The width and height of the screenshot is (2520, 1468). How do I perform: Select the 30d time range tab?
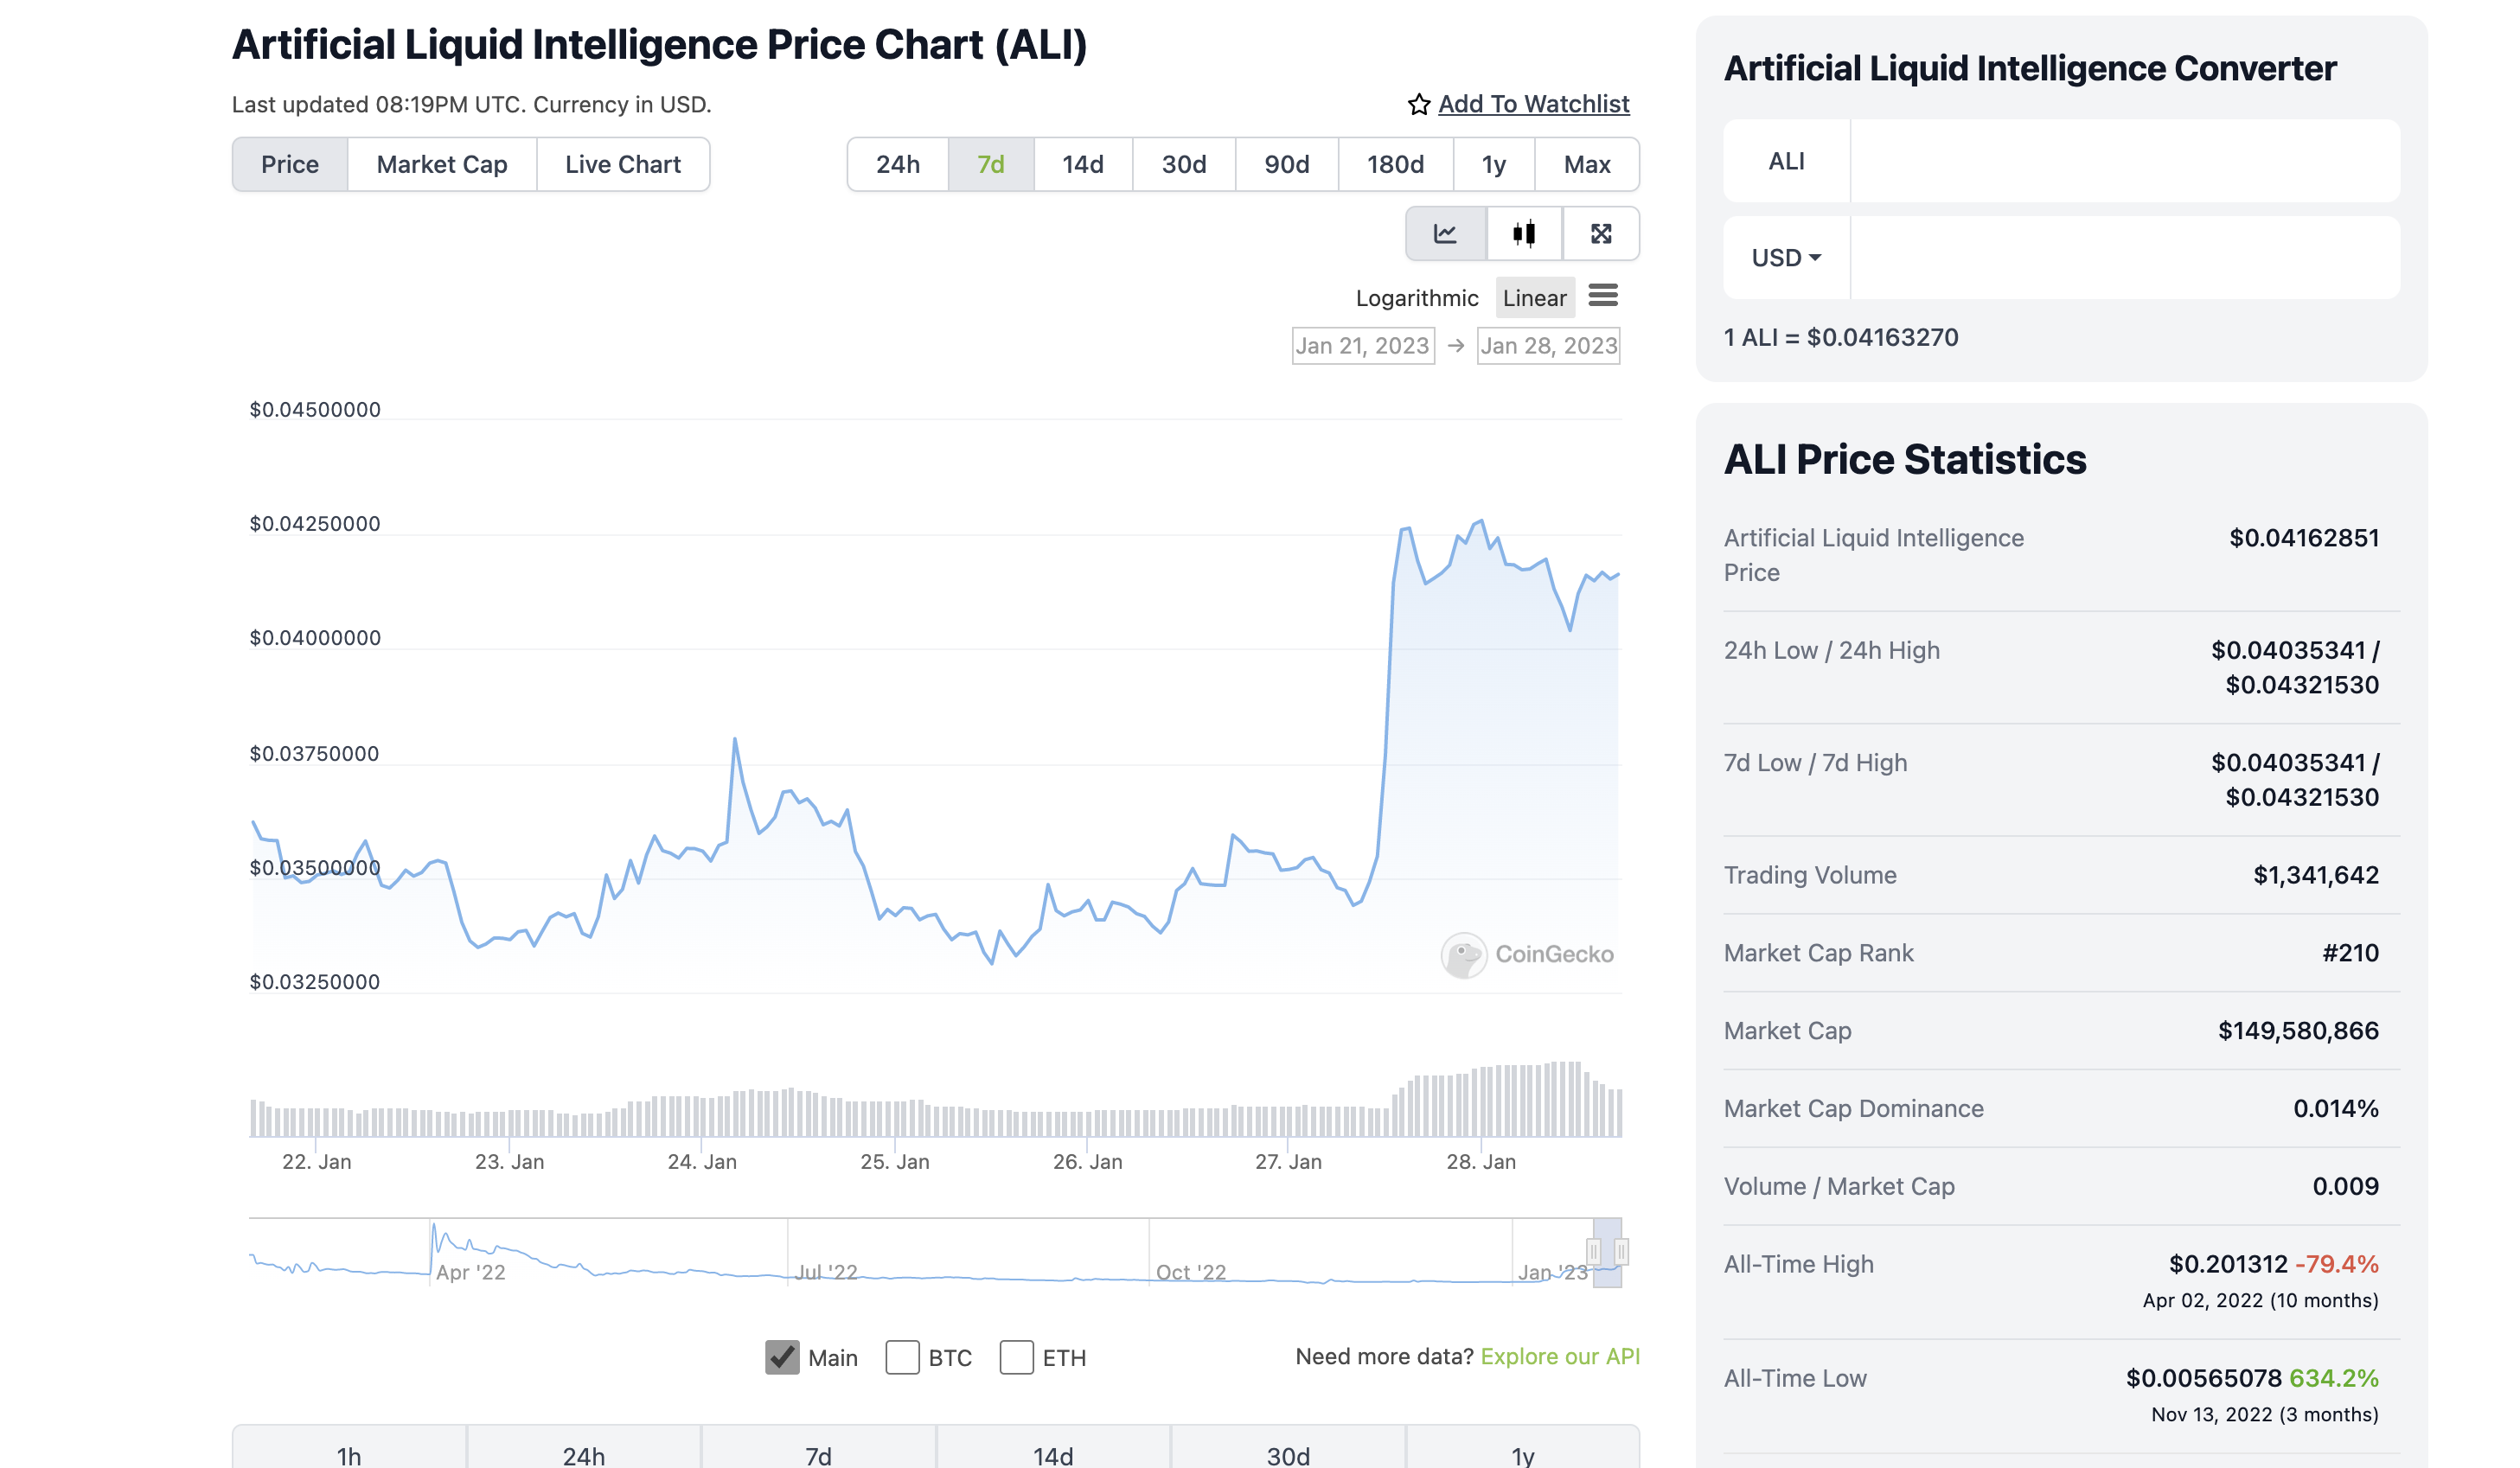[x=1184, y=165]
